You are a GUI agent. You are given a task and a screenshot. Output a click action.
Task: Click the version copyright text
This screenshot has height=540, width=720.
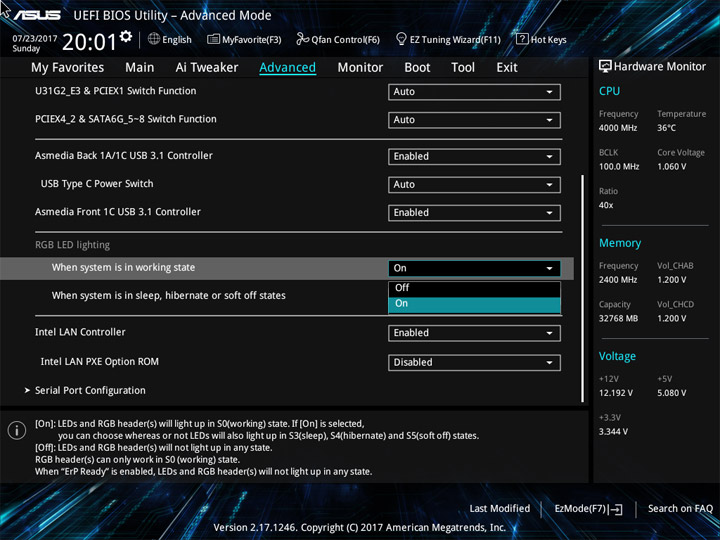[359, 528]
